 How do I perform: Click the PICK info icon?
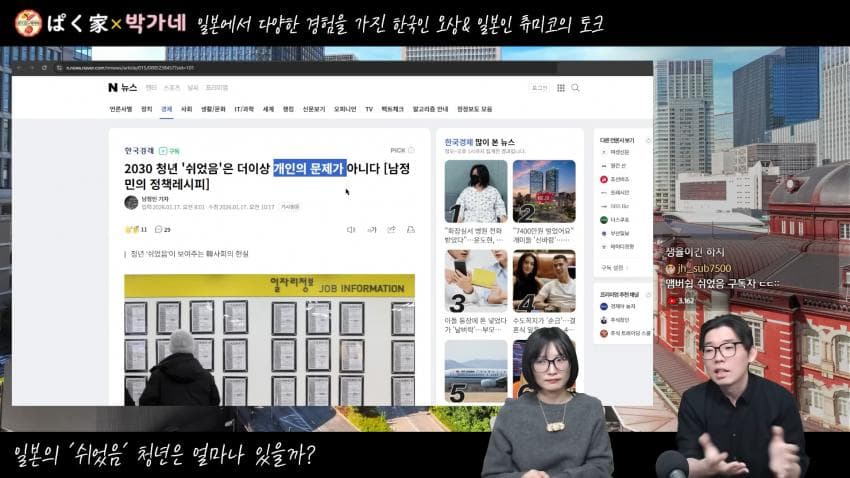click(412, 150)
